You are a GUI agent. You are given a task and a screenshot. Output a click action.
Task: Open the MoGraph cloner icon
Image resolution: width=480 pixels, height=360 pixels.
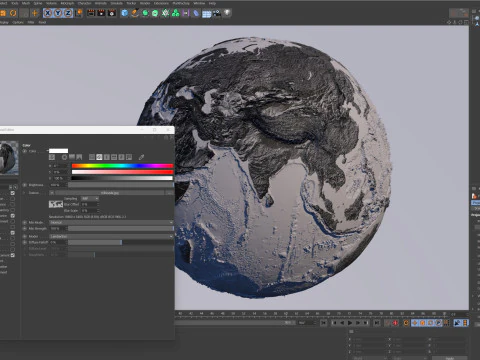(176, 13)
